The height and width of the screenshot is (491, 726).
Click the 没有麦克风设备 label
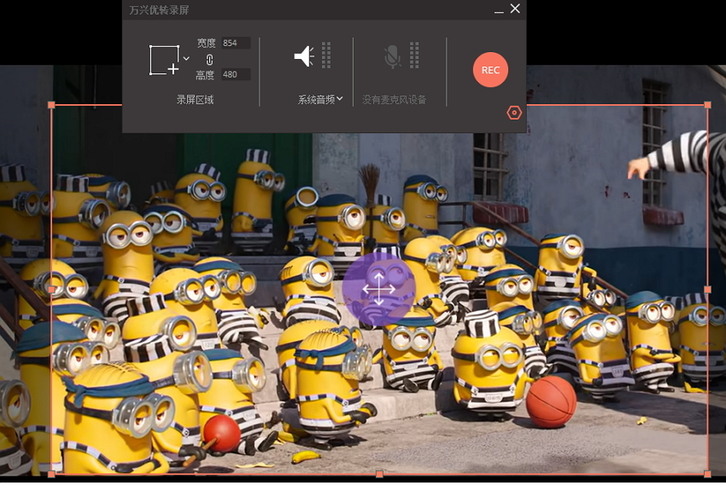point(394,100)
